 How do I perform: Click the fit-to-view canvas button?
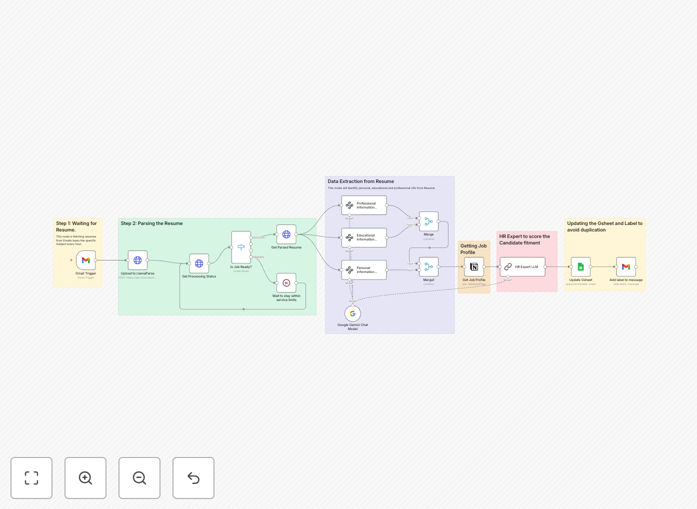[32, 478]
